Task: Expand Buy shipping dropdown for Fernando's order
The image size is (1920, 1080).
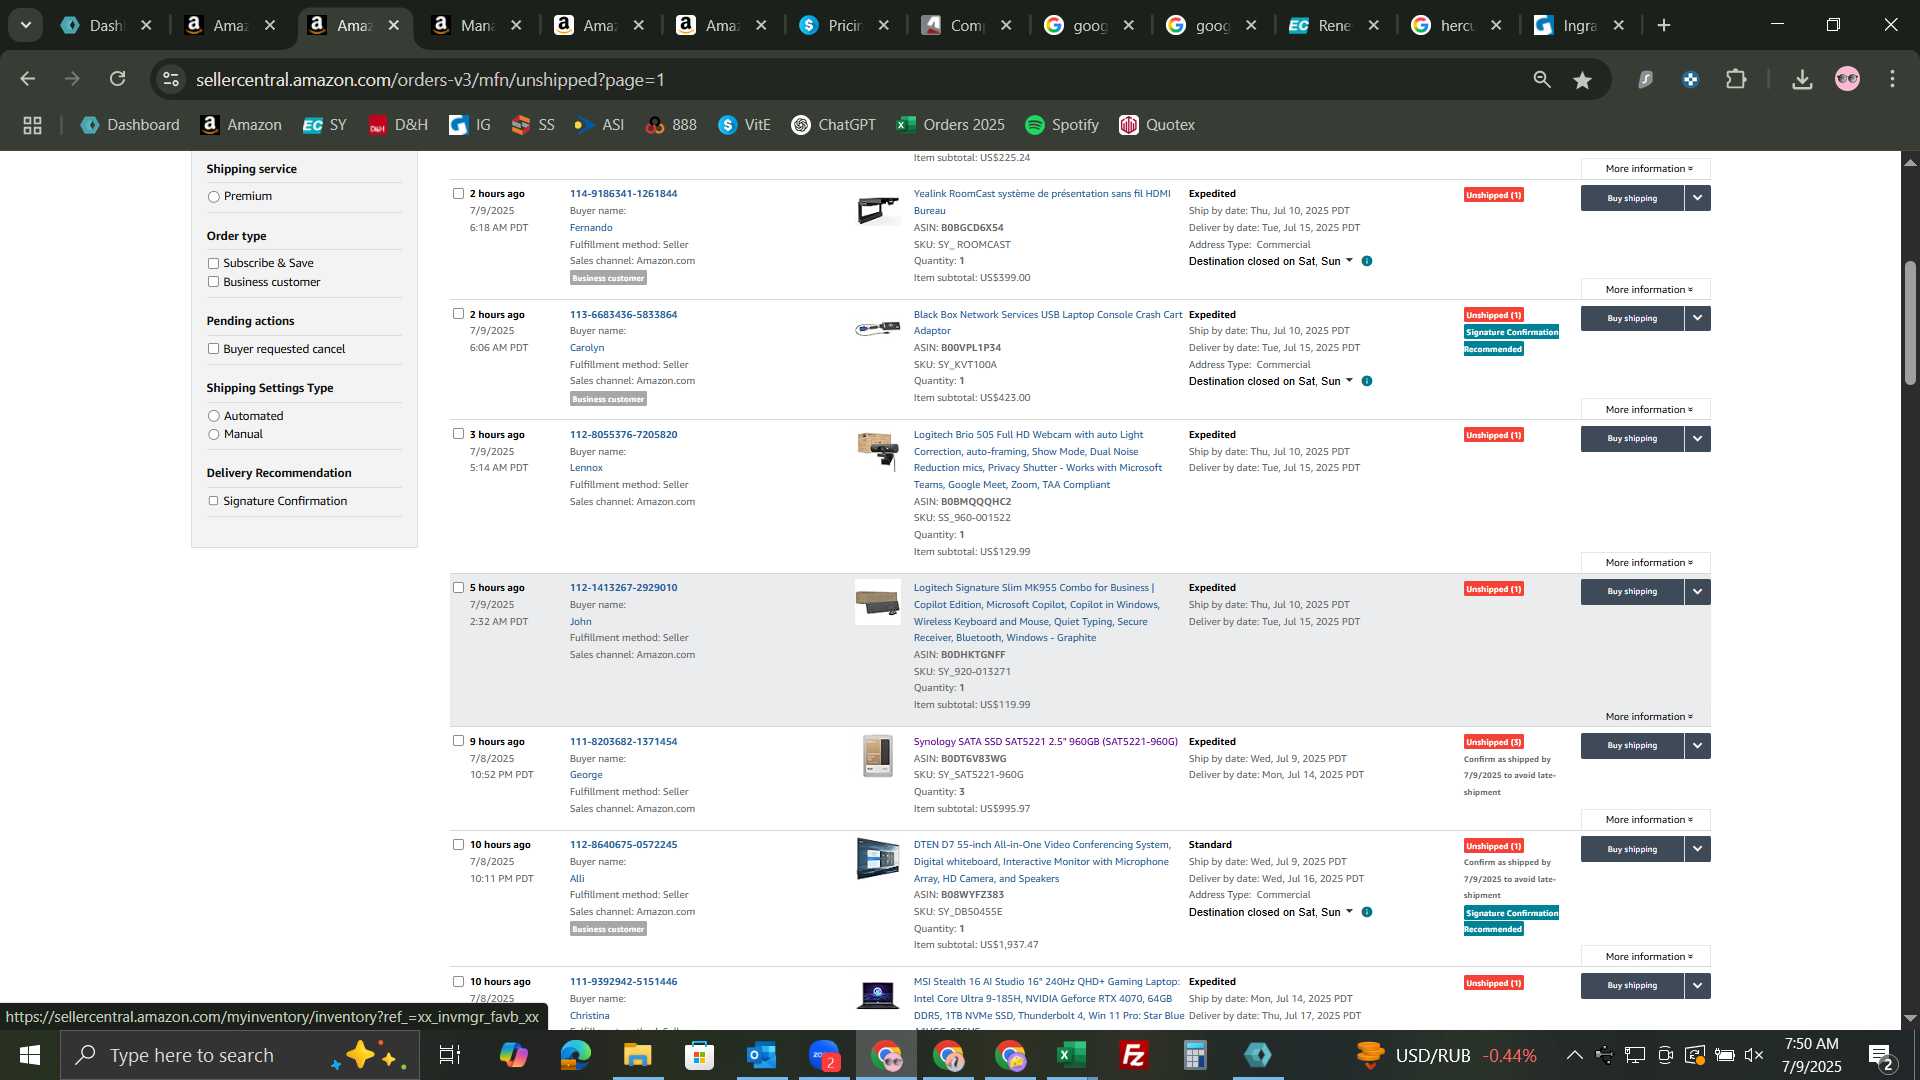Action: [x=1697, y=198]
